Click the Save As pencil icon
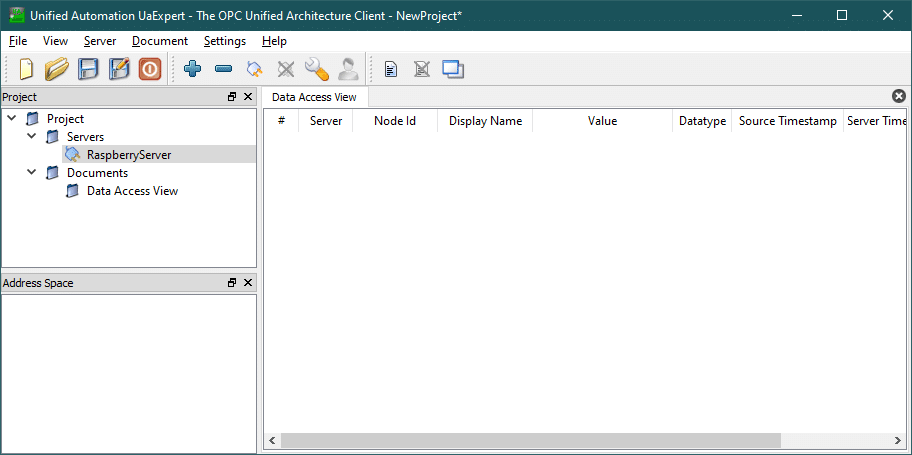 tap(119, 69)
